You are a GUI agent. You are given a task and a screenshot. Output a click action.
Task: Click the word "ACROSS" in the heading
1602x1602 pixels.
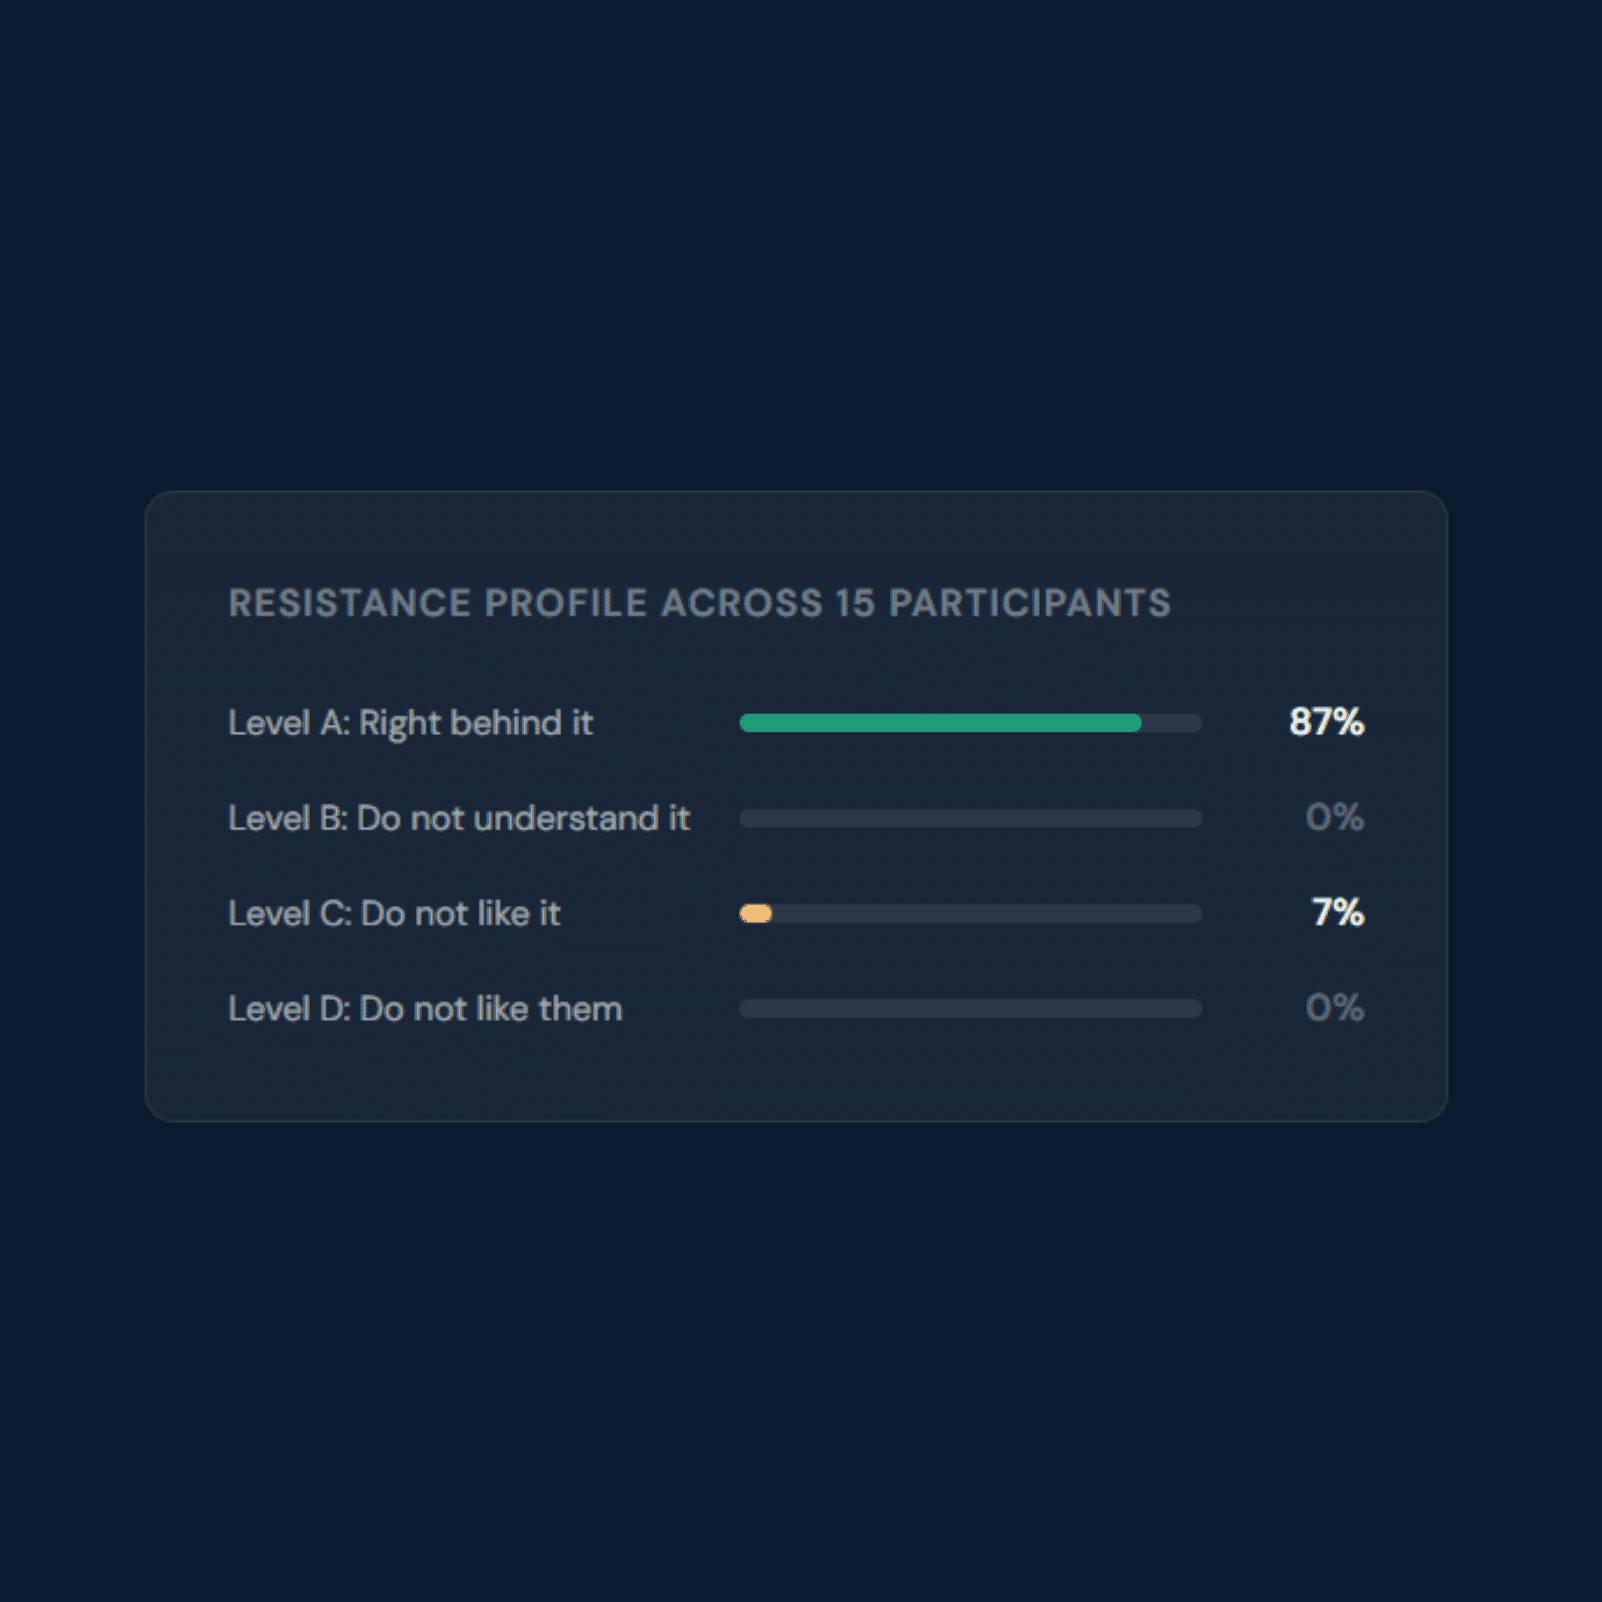point(742,603)
